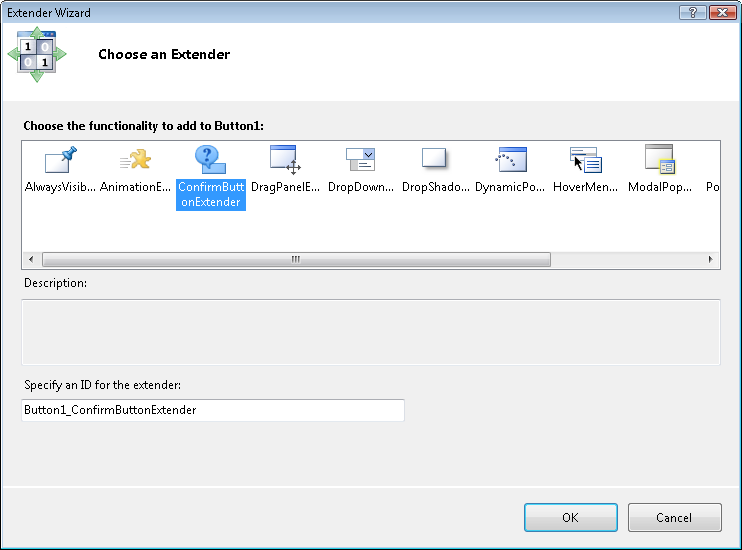This screenshot has width=742, height=550.
Task: Click the HoverMen... label text
Action: (585, 187)
